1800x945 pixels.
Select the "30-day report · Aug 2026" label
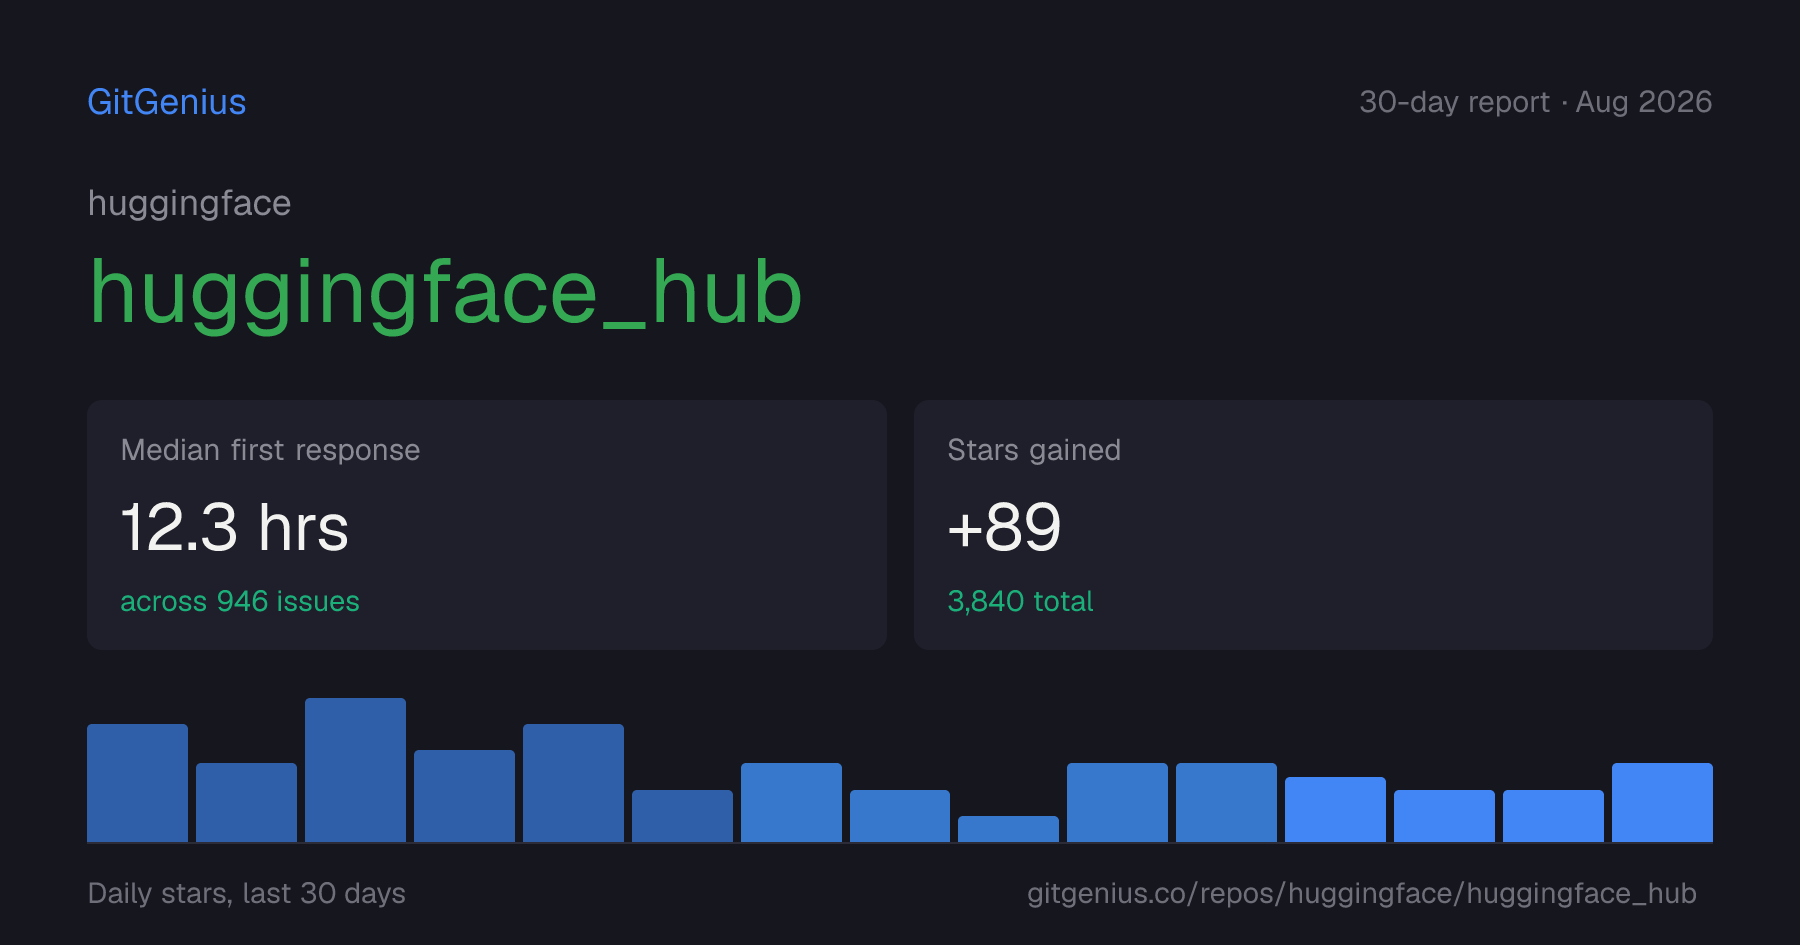(1535, 102)
